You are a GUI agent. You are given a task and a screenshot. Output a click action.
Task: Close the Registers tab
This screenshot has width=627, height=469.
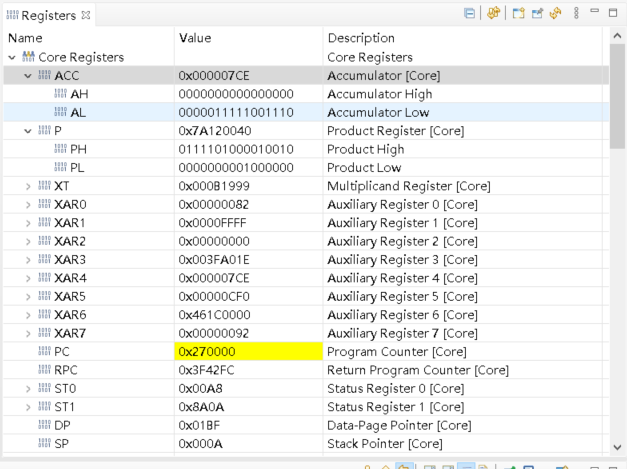(x=86, y=15)
